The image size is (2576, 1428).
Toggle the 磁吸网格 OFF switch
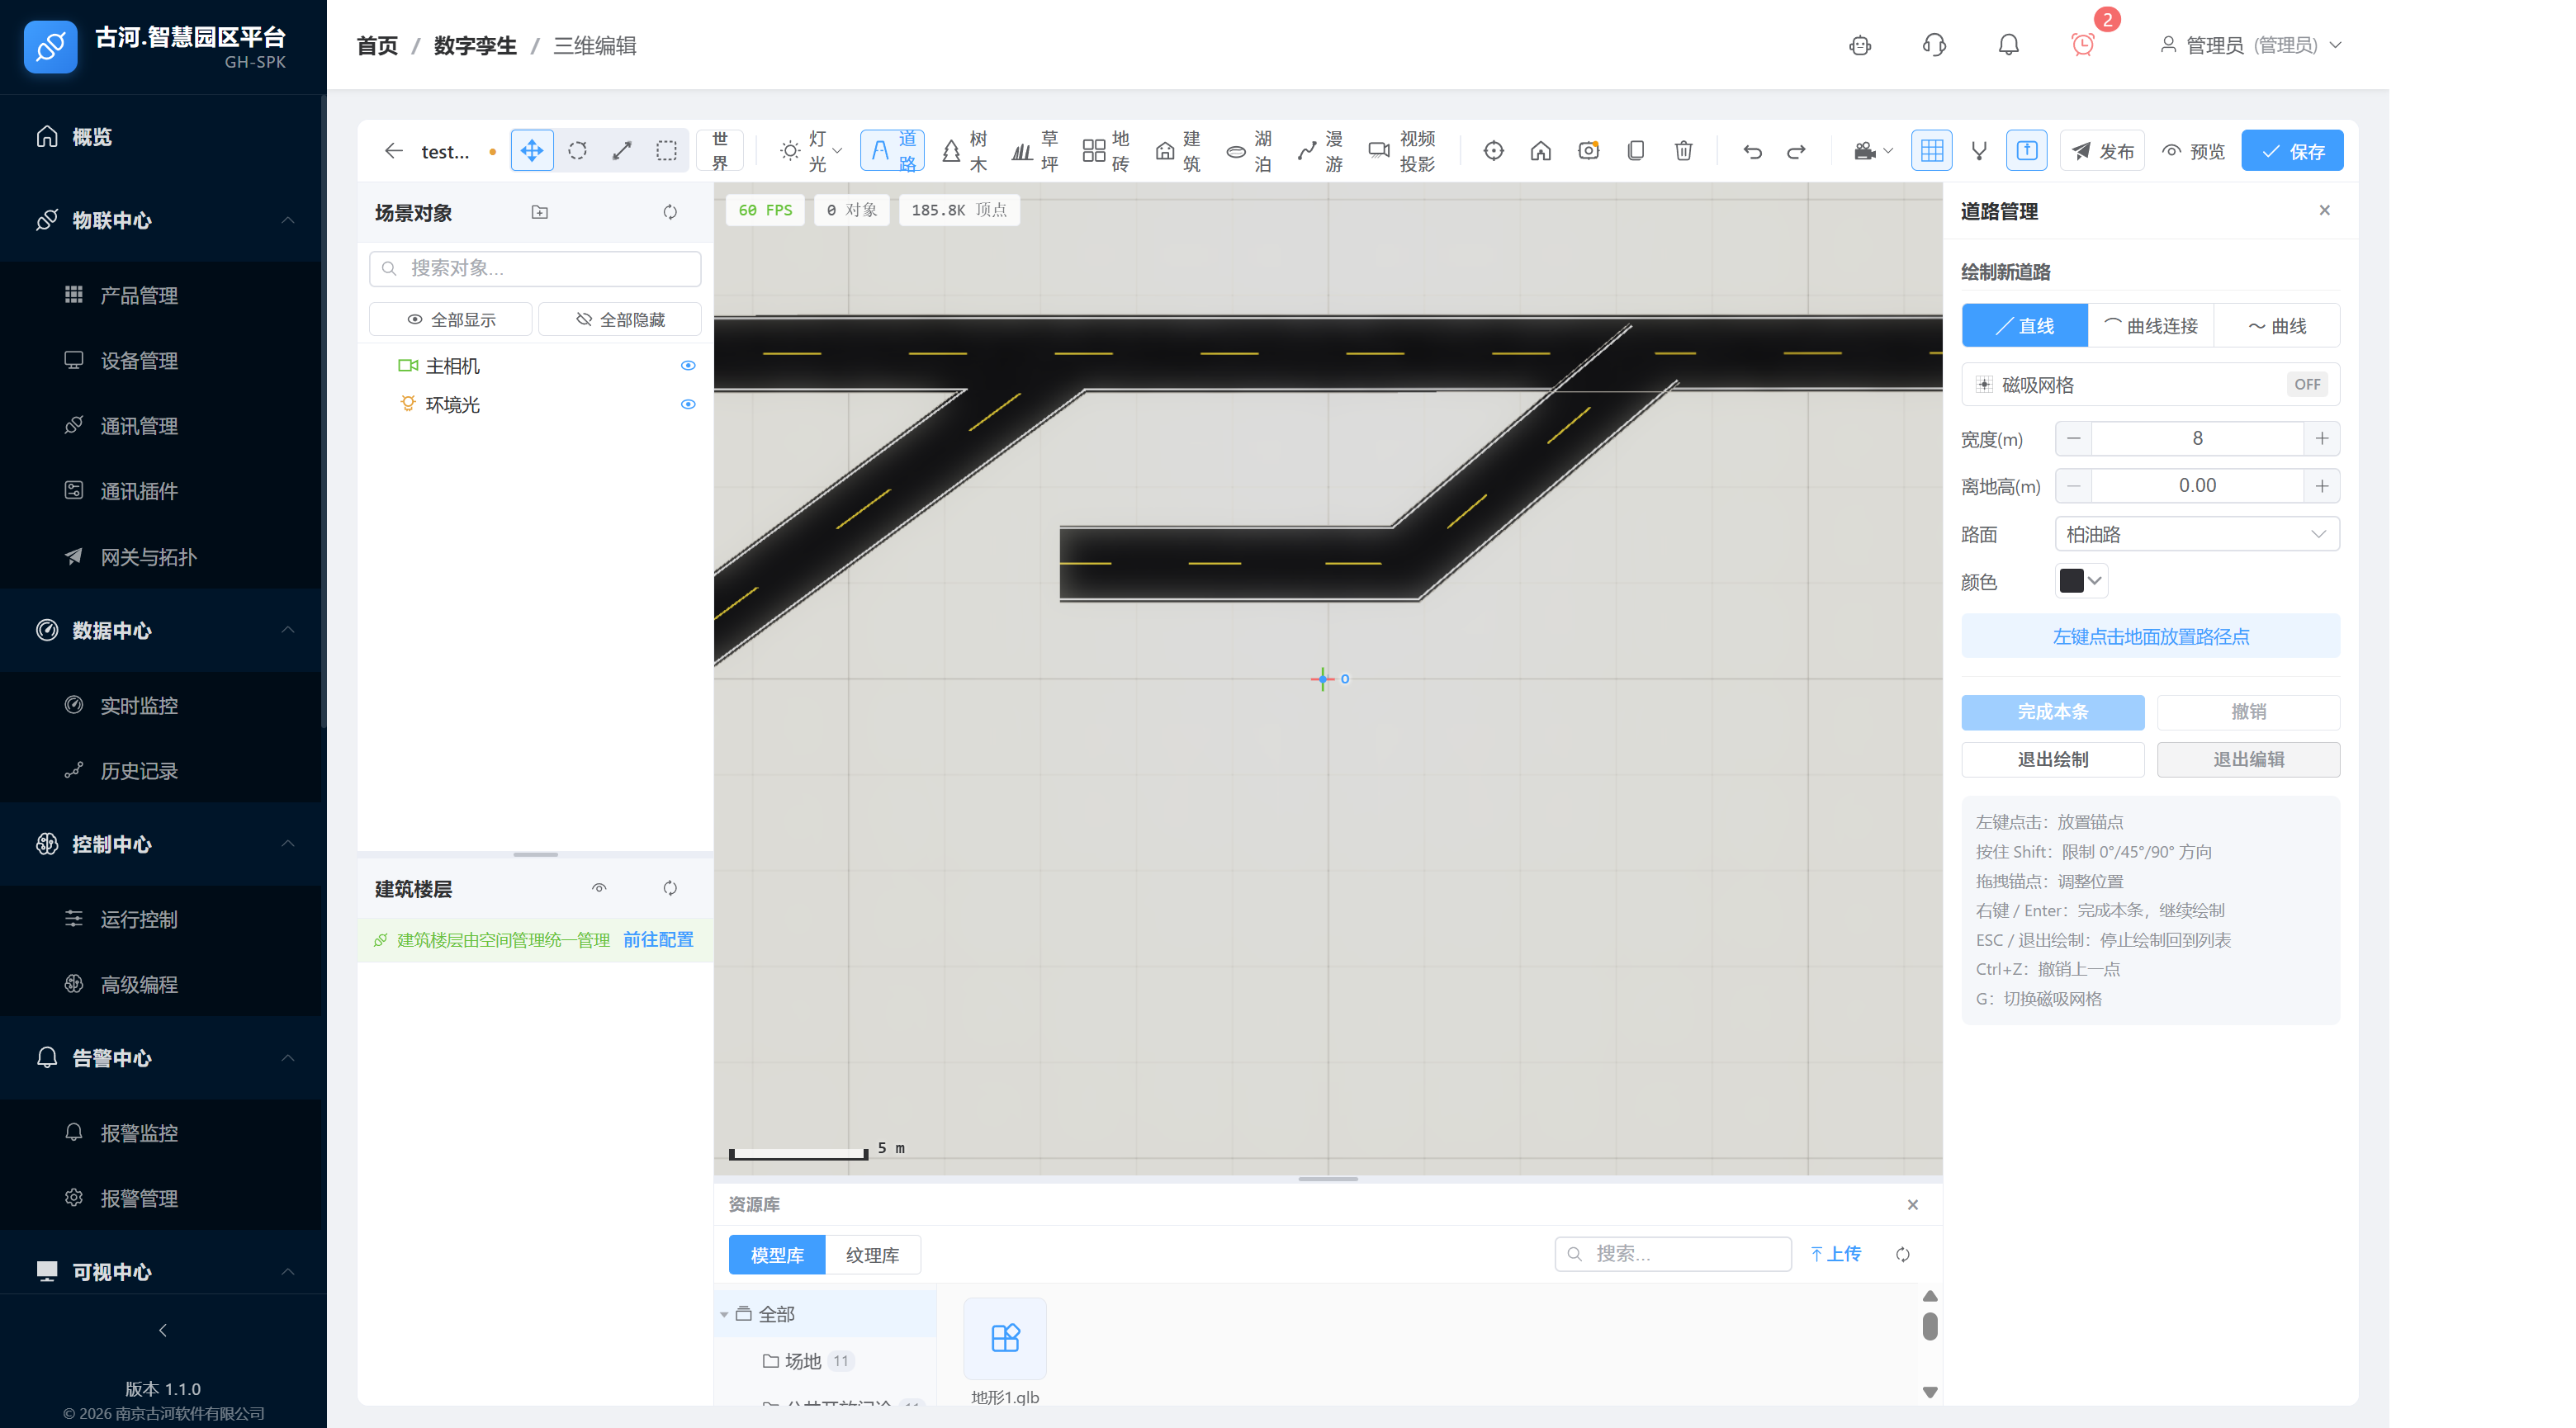(x=2306, y=385)
